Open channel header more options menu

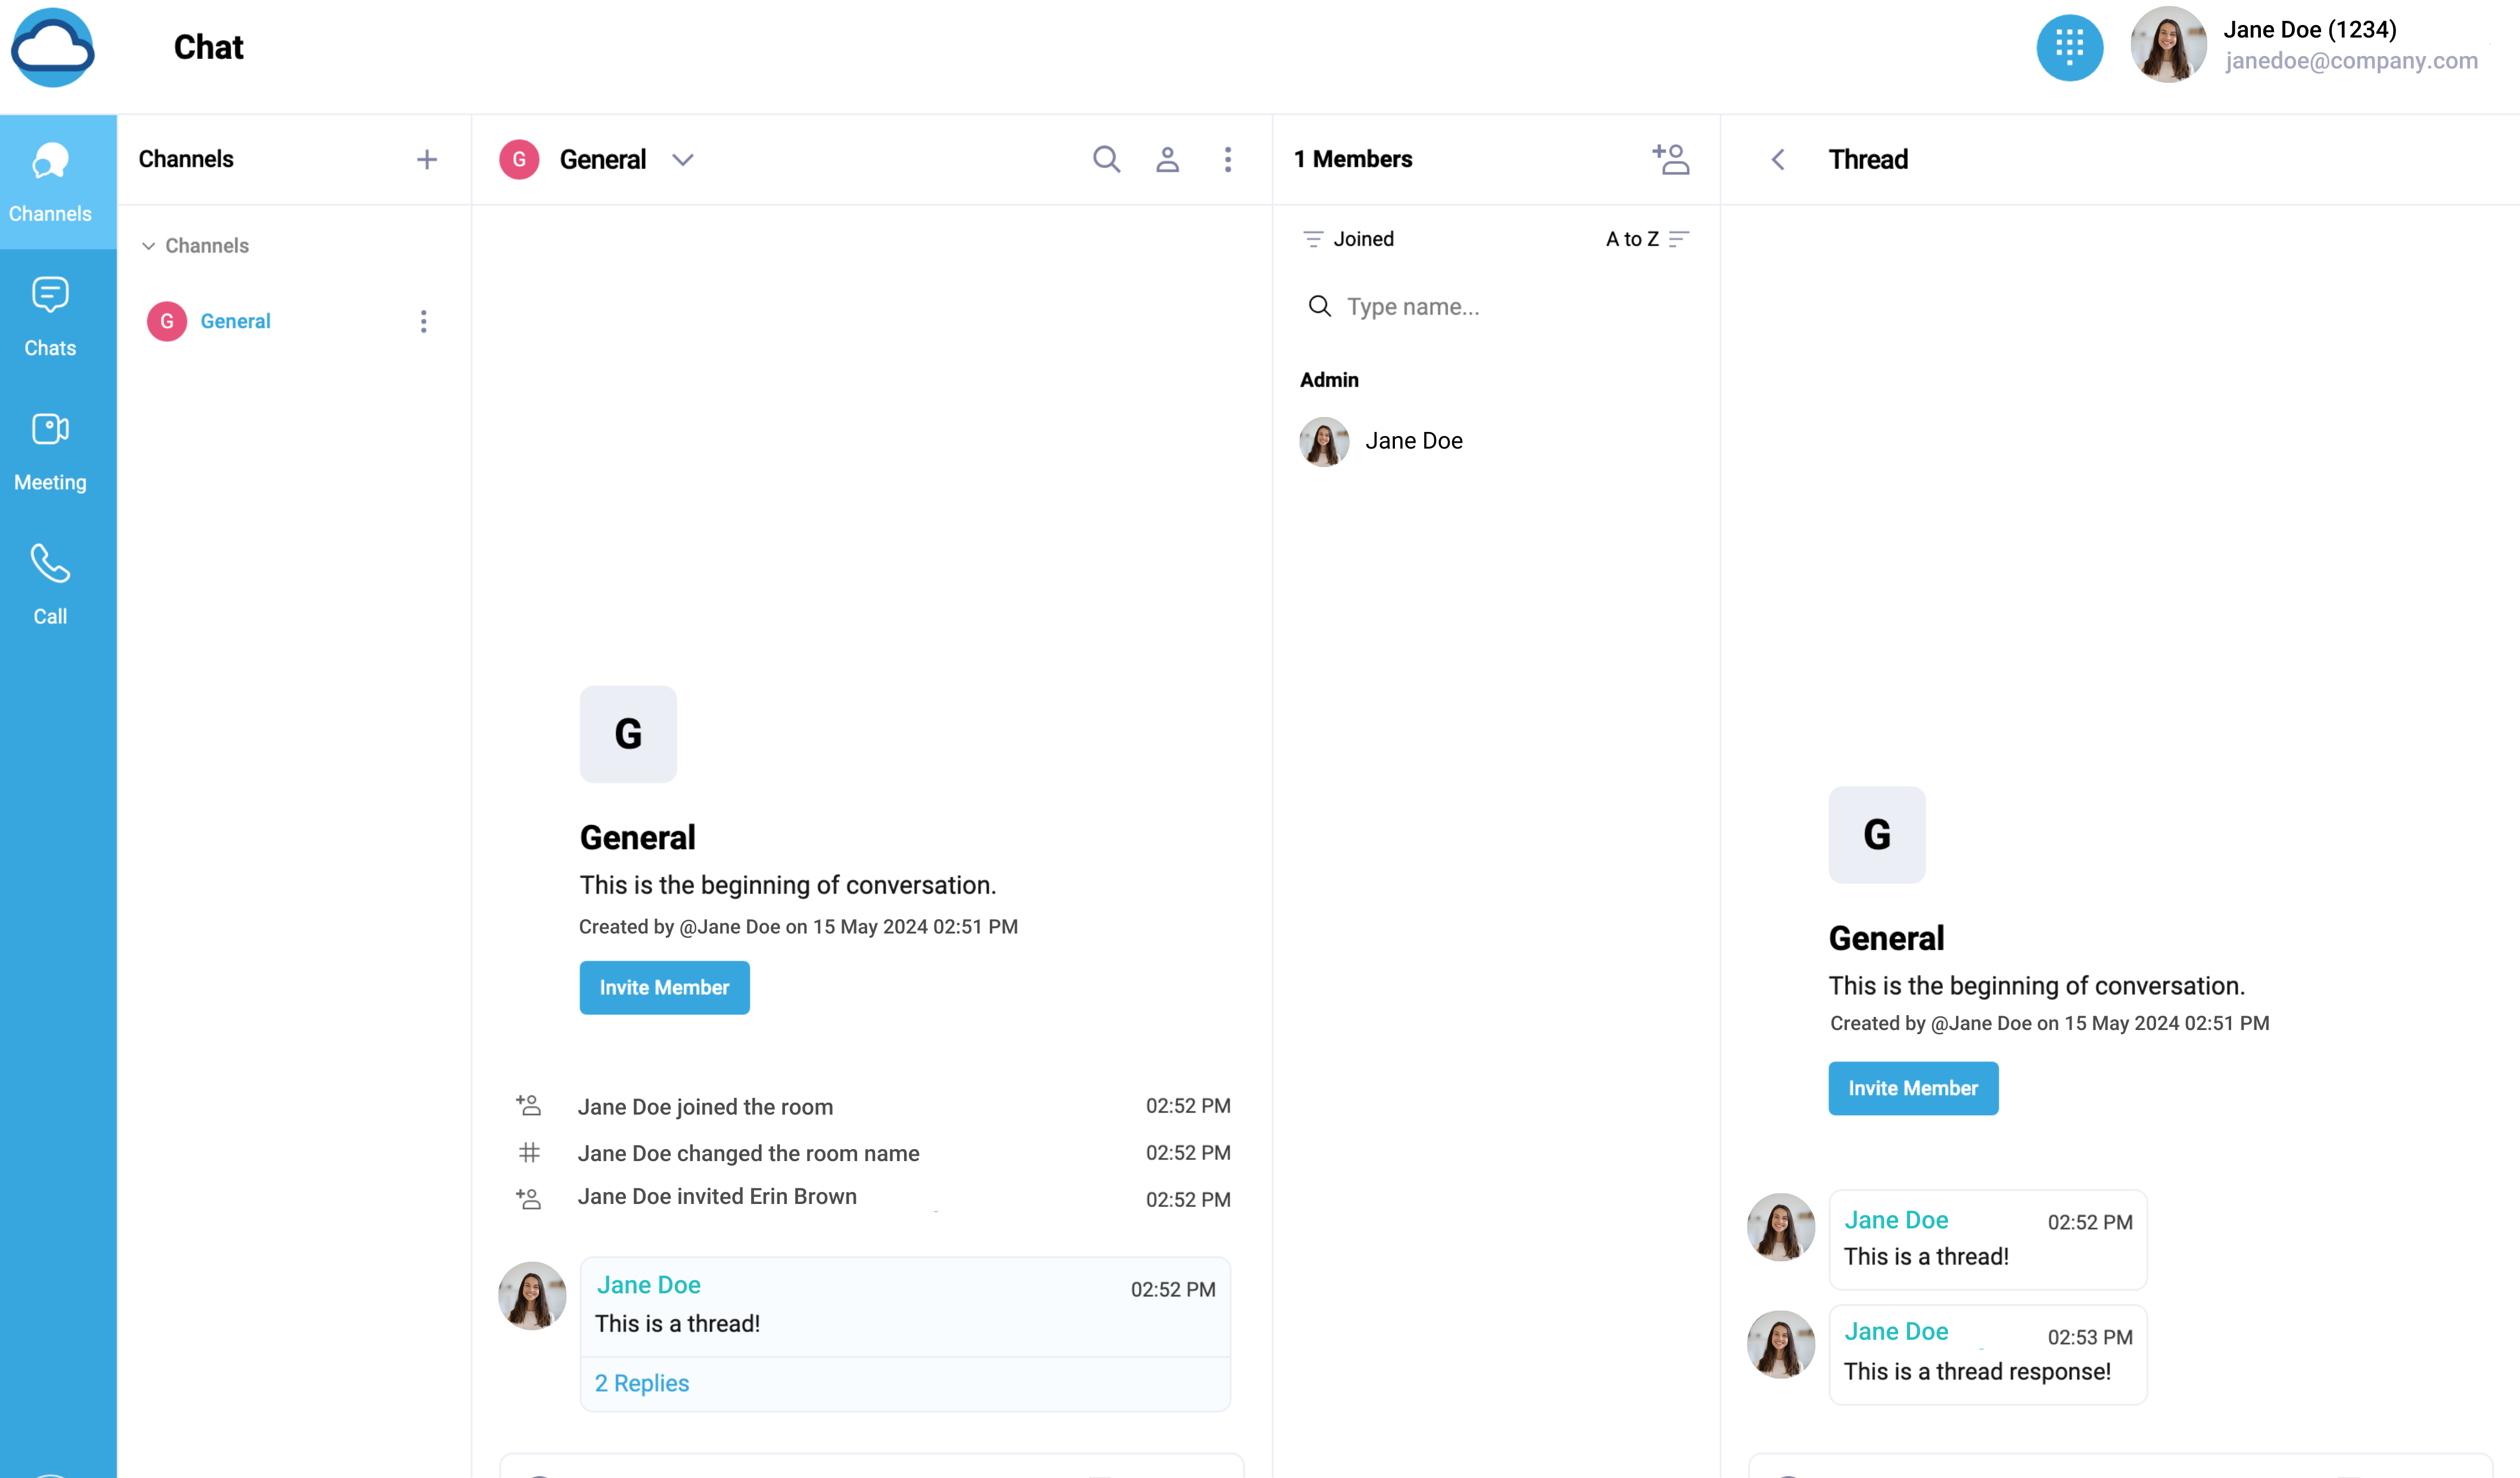[1228, 159]
